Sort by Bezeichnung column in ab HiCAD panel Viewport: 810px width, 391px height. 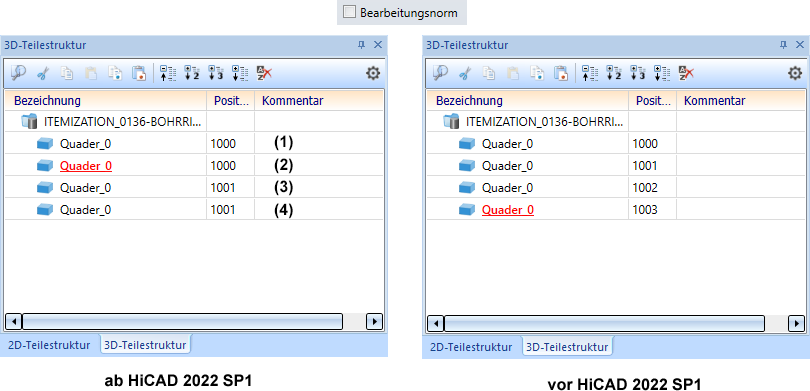pyautogui.click(x=106, y=100)
